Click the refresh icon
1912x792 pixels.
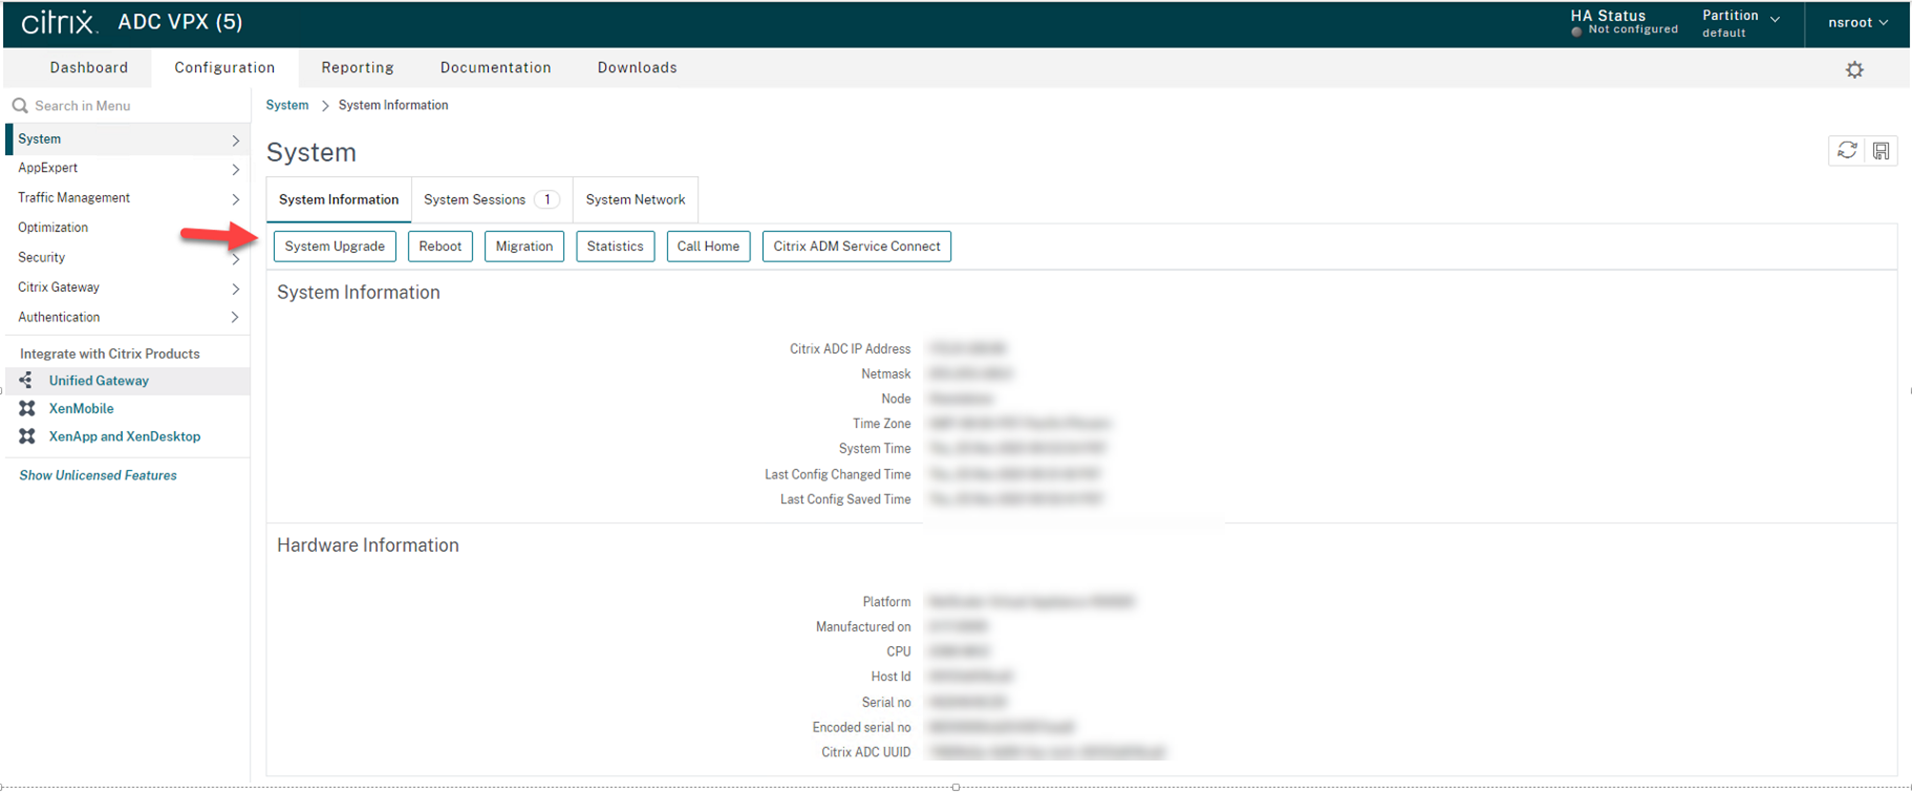point(1847,150)
